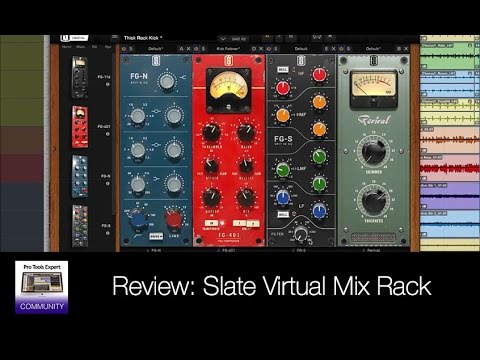
Task: Expand the preset chevron left of Save As
Action: click(223, 39)
